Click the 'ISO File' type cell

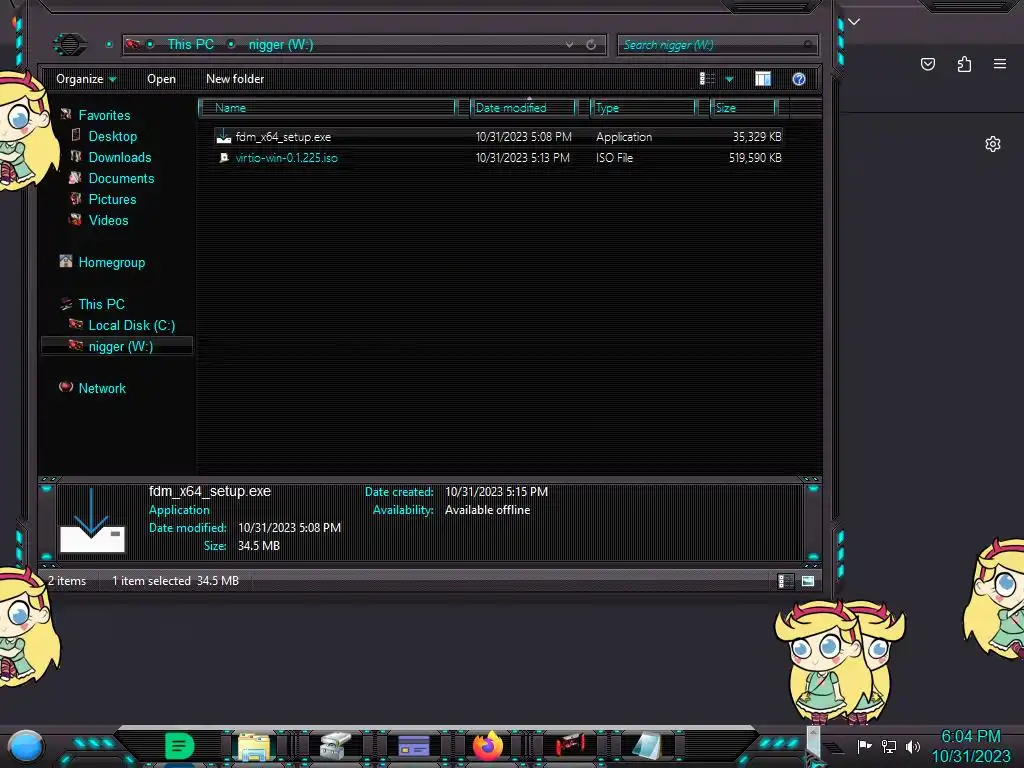(614, 157)
